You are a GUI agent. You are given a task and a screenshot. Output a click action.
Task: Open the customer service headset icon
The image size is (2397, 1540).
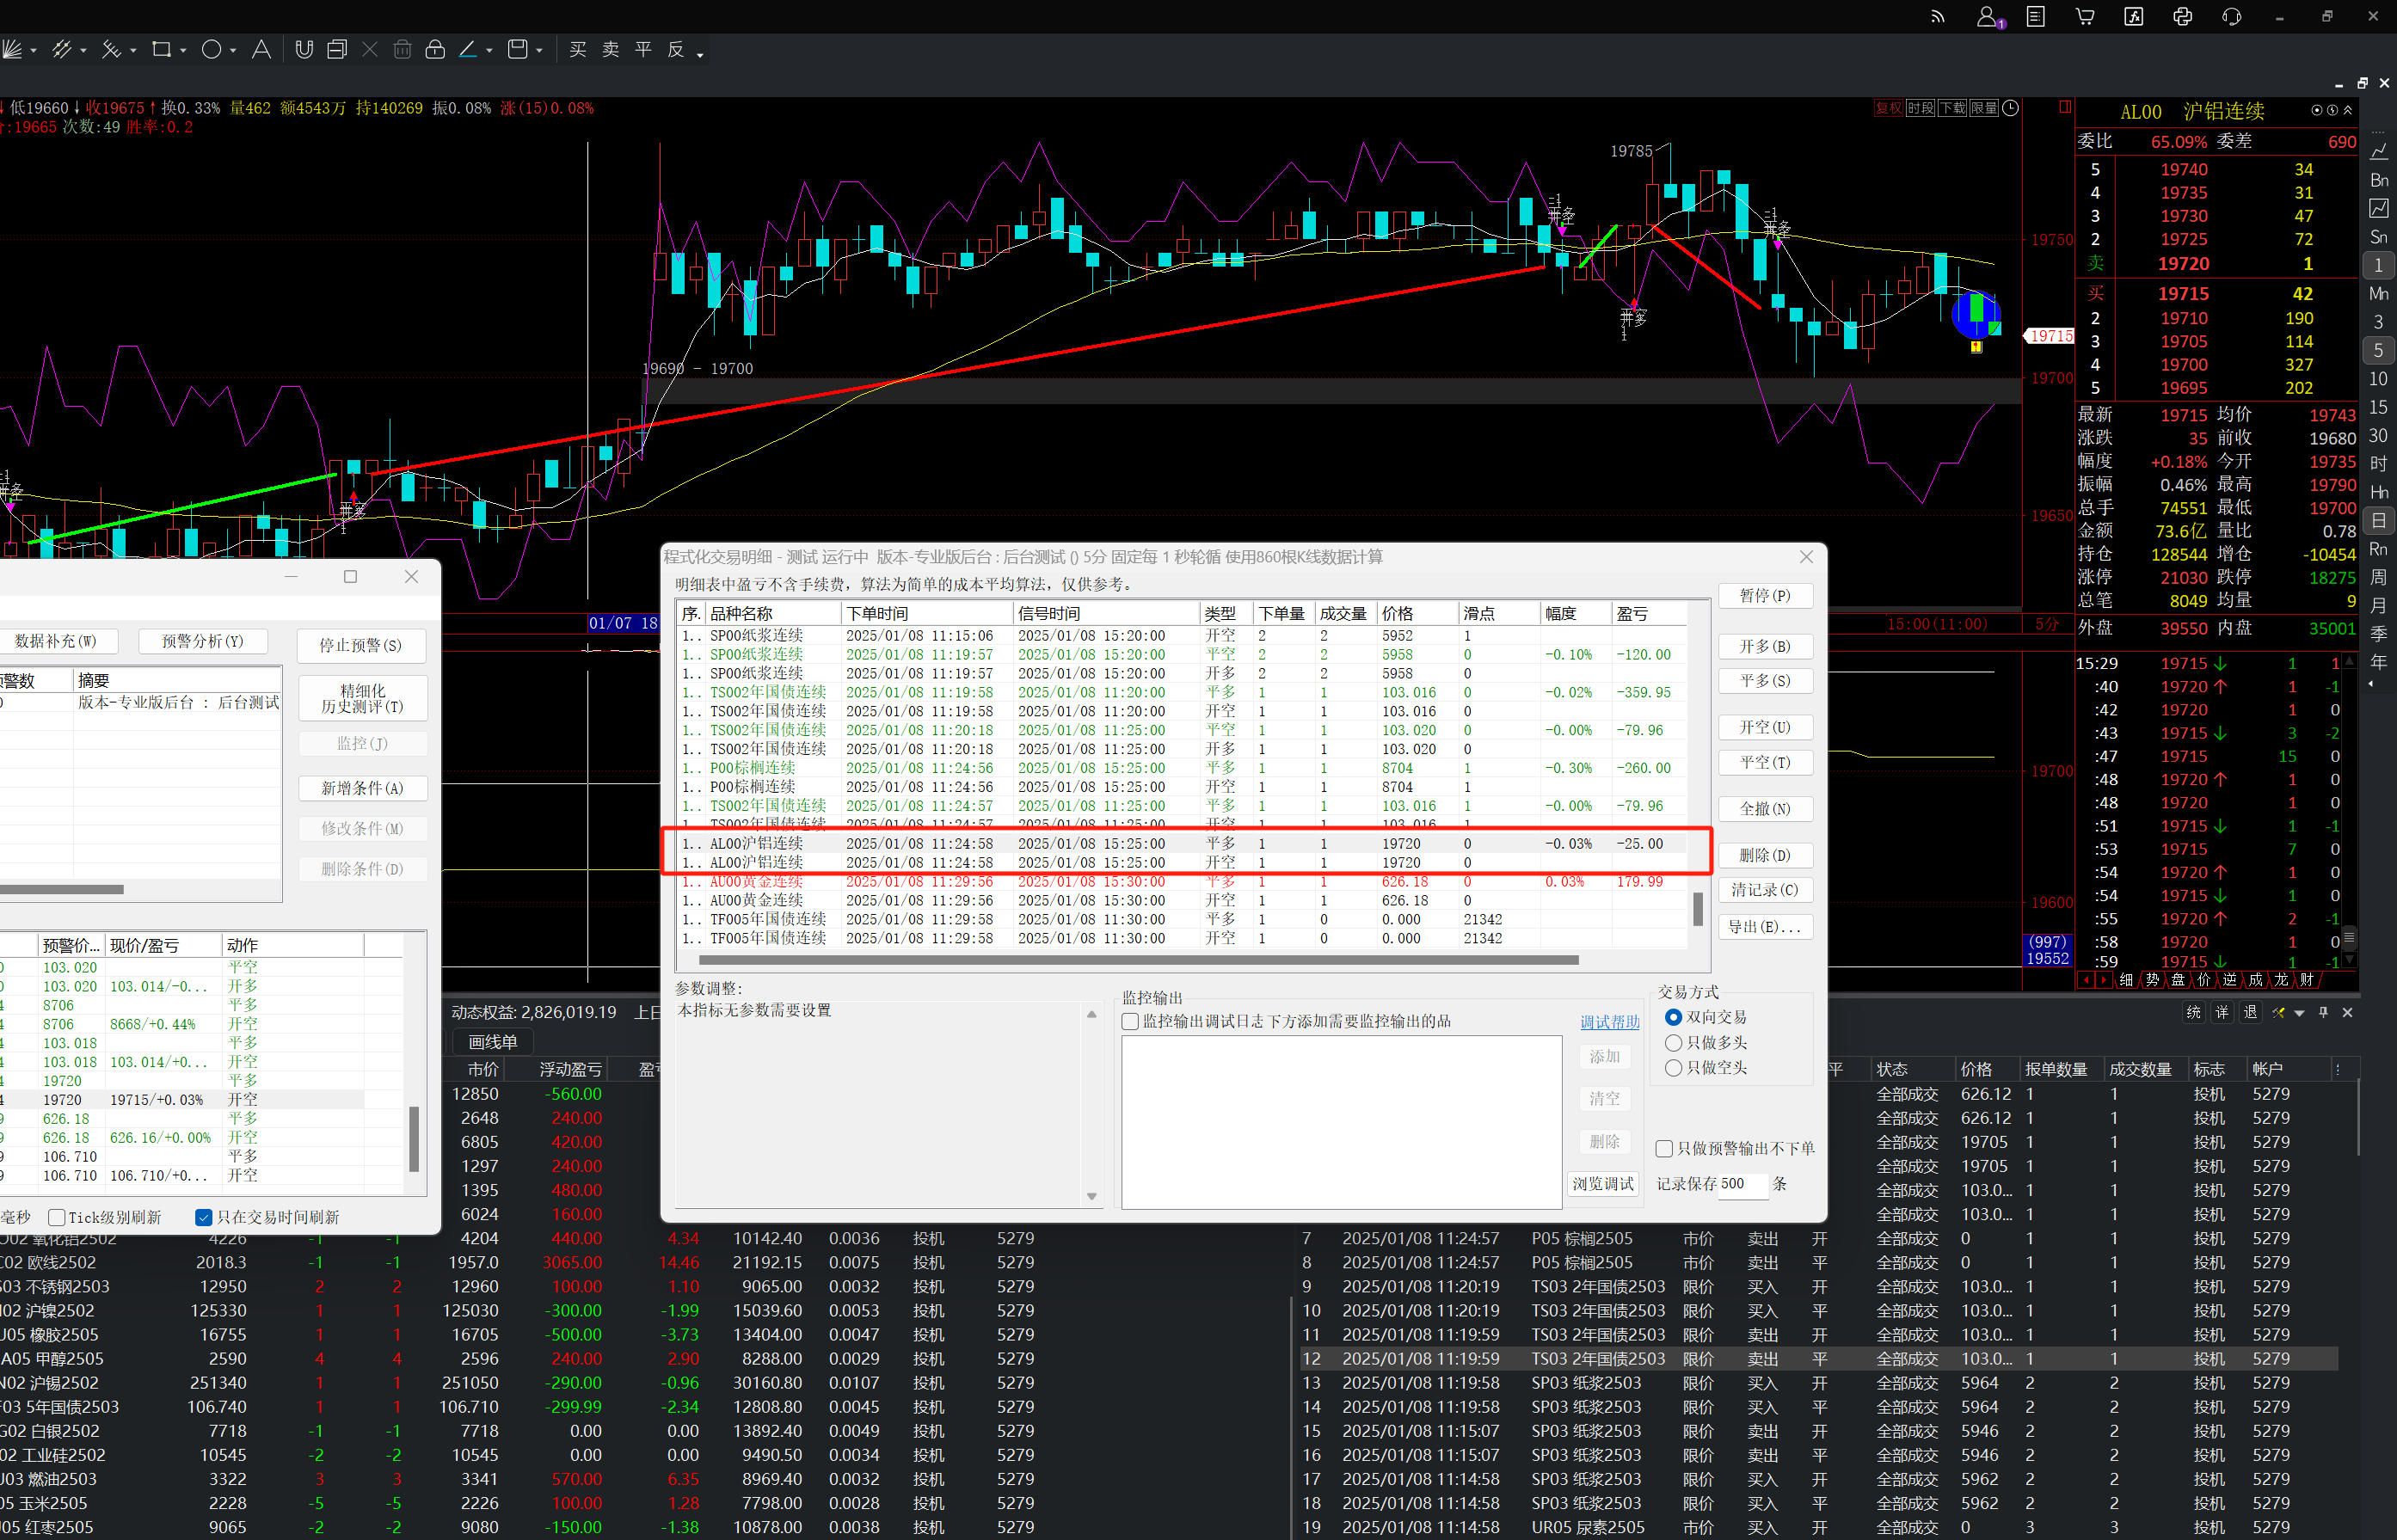(2232, 16)
